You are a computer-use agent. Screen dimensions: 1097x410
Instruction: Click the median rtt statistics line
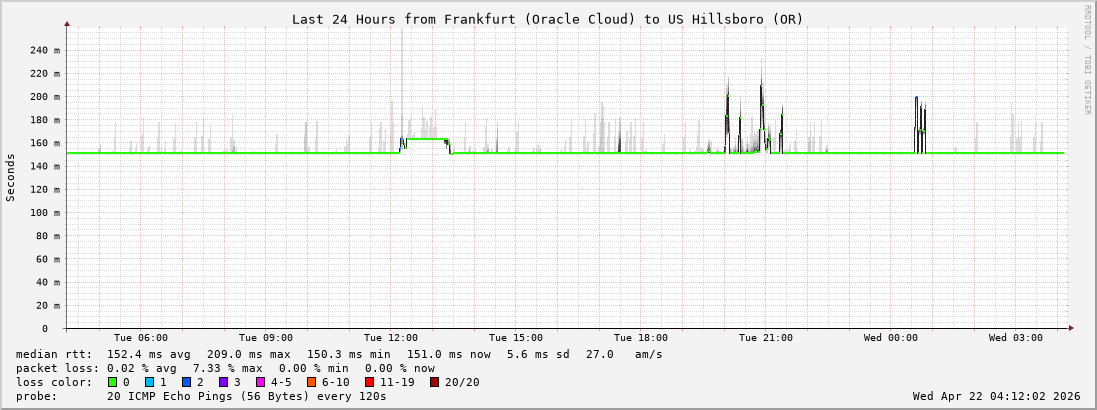[339, 354]
